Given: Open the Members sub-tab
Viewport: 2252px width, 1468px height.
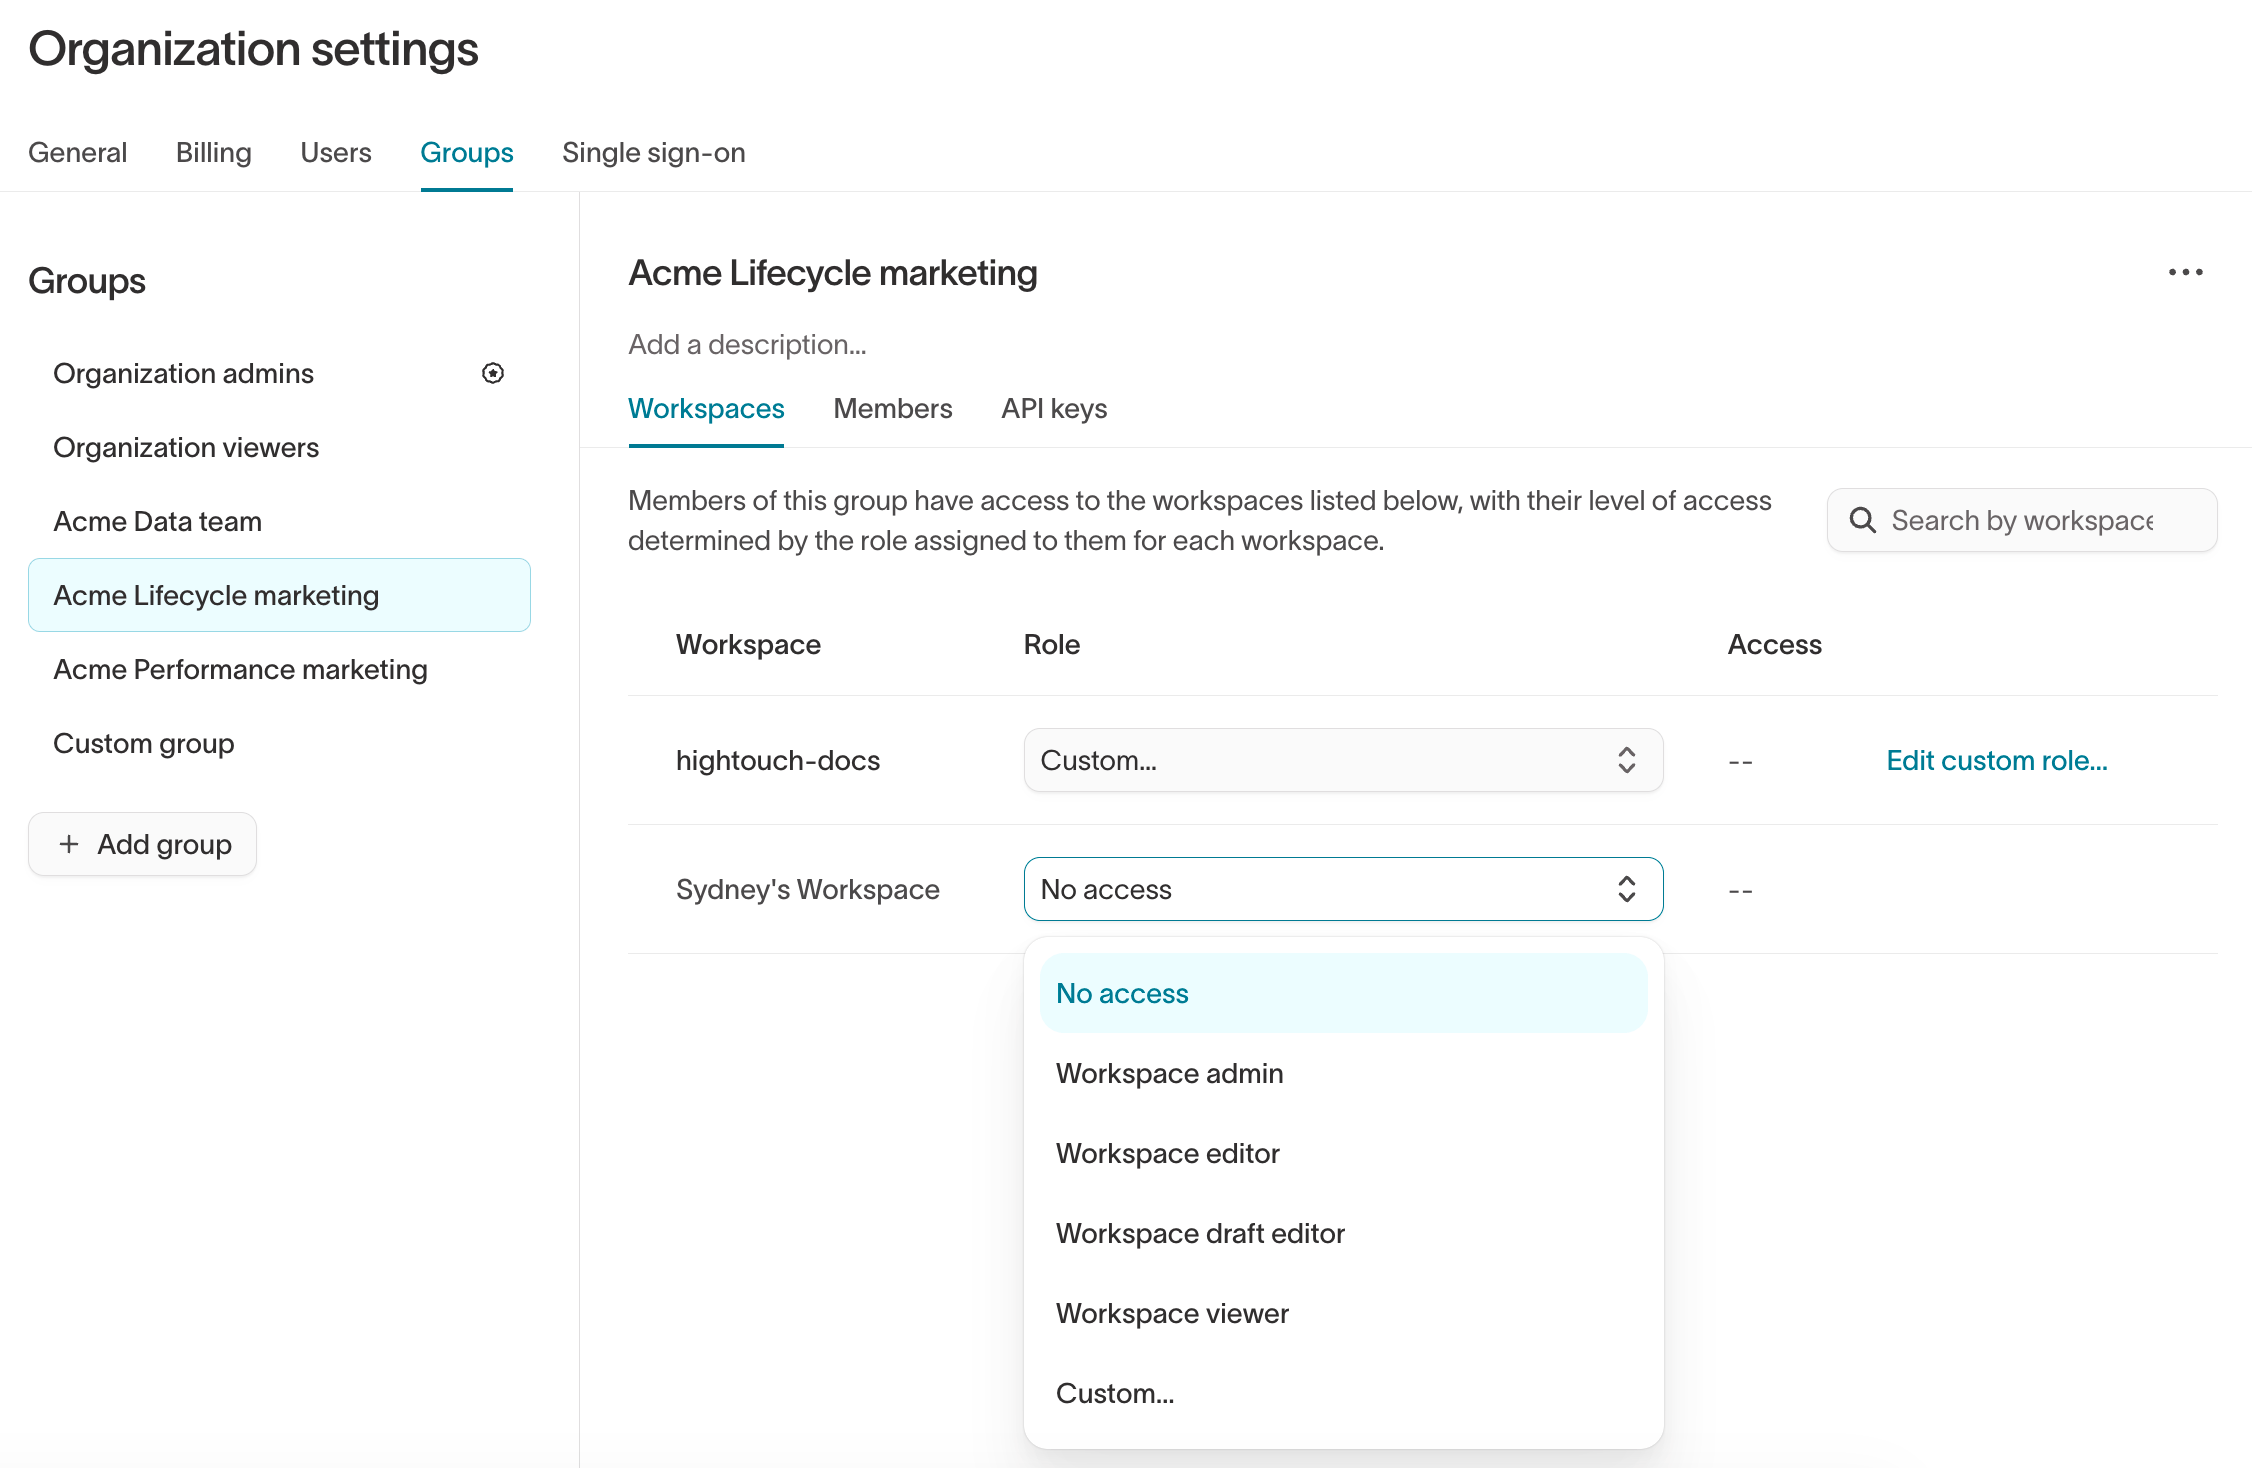Looking at the screenshot, I should (893, 408).
